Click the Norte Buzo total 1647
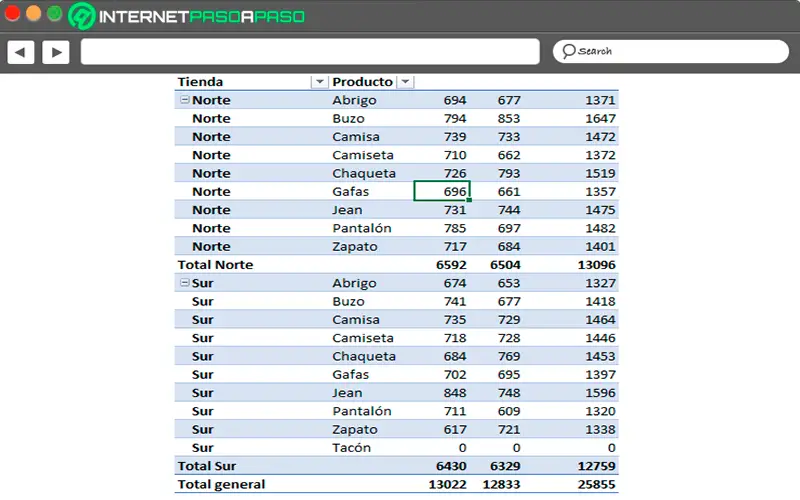The image size is (800, 500). pos(601,118)
